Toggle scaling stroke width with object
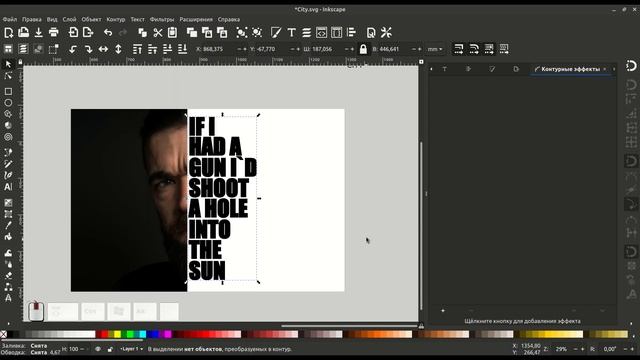 click(x=459, y=49)
